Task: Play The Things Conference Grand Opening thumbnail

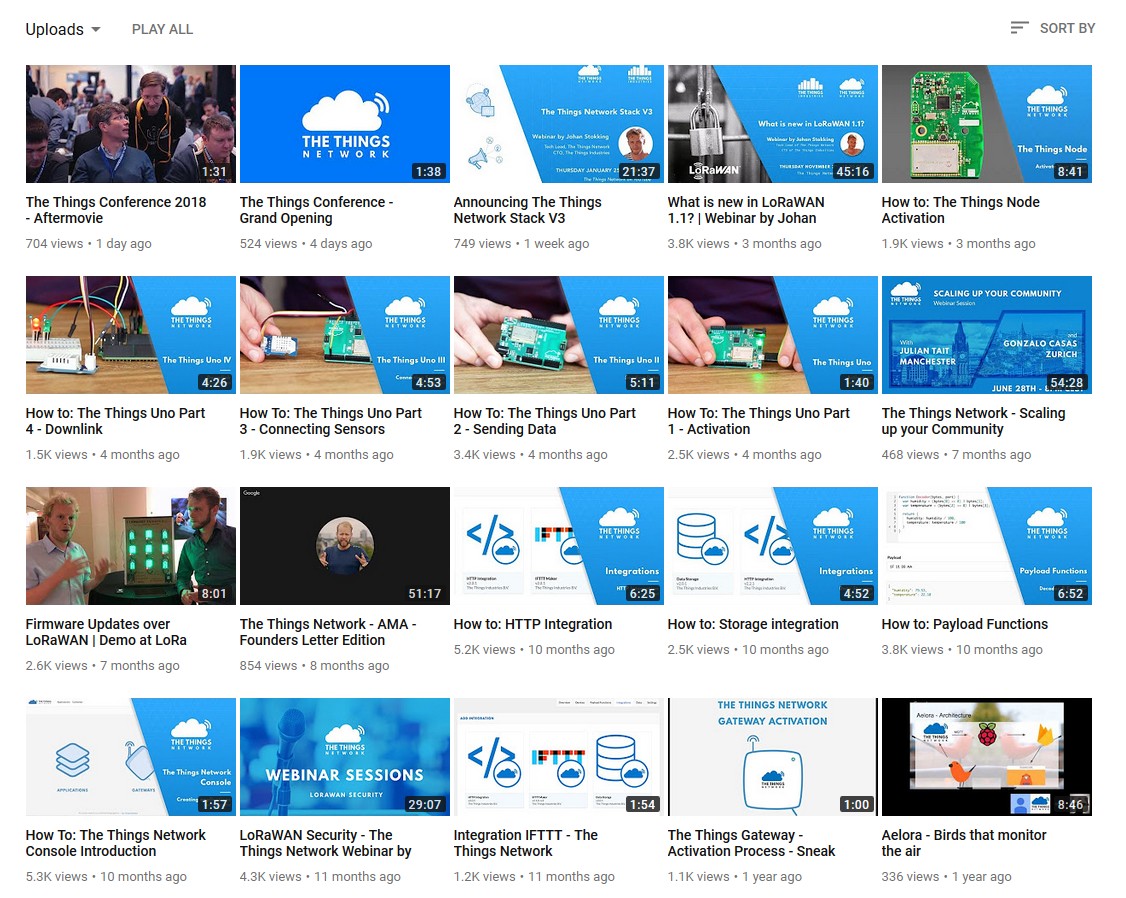Action: coord(345,124)
